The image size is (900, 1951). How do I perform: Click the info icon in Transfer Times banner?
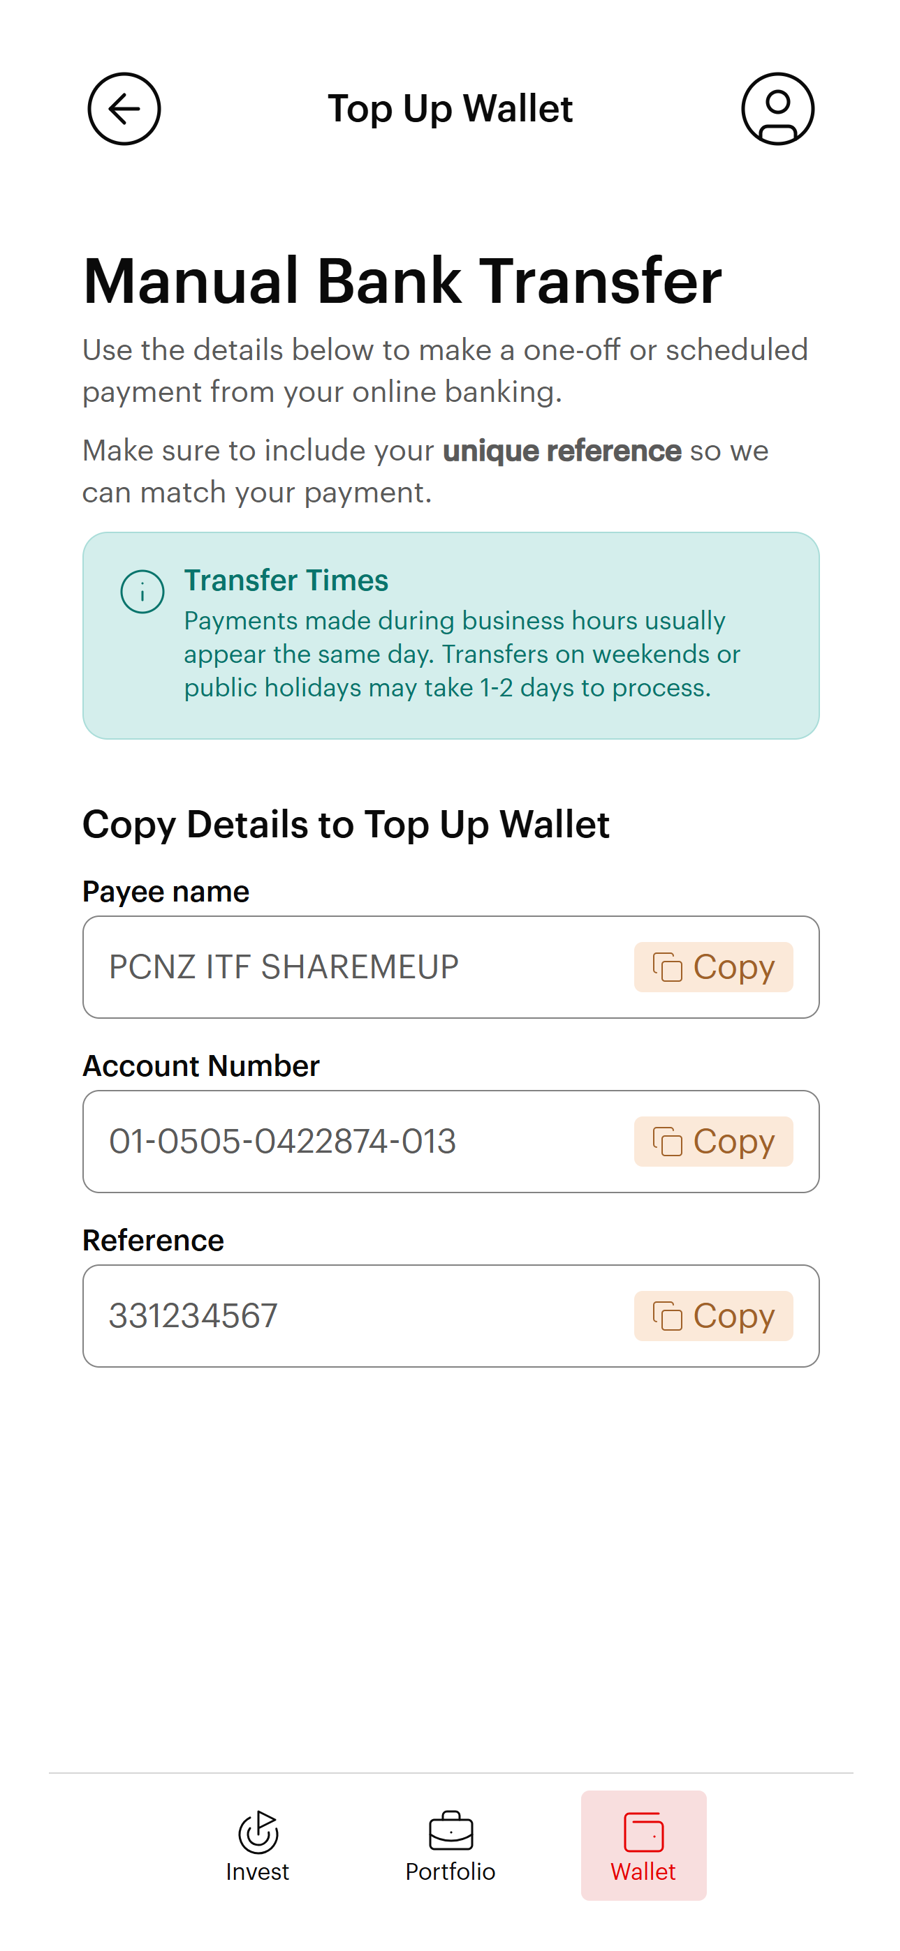[x=142, y=591]
